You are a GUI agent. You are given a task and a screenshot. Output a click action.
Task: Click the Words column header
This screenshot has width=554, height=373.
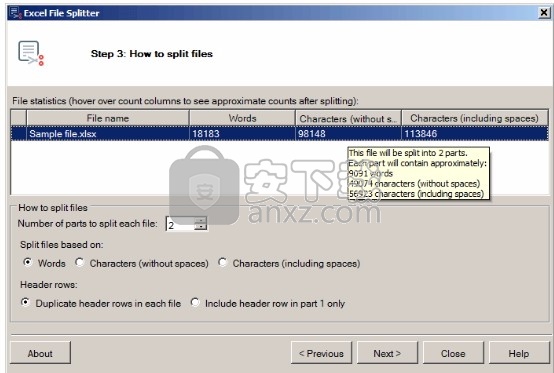pyautogui.click(x=242, y=118)
